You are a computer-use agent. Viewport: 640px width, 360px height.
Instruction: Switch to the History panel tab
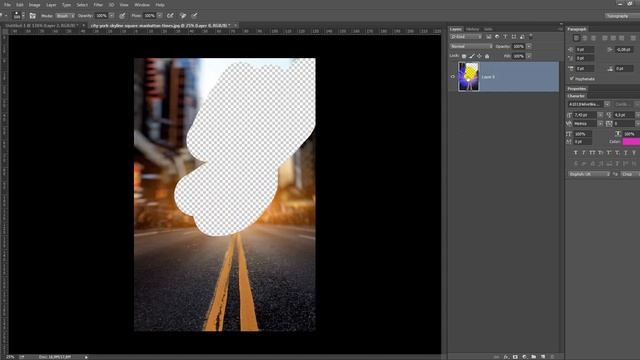[472, 29]
